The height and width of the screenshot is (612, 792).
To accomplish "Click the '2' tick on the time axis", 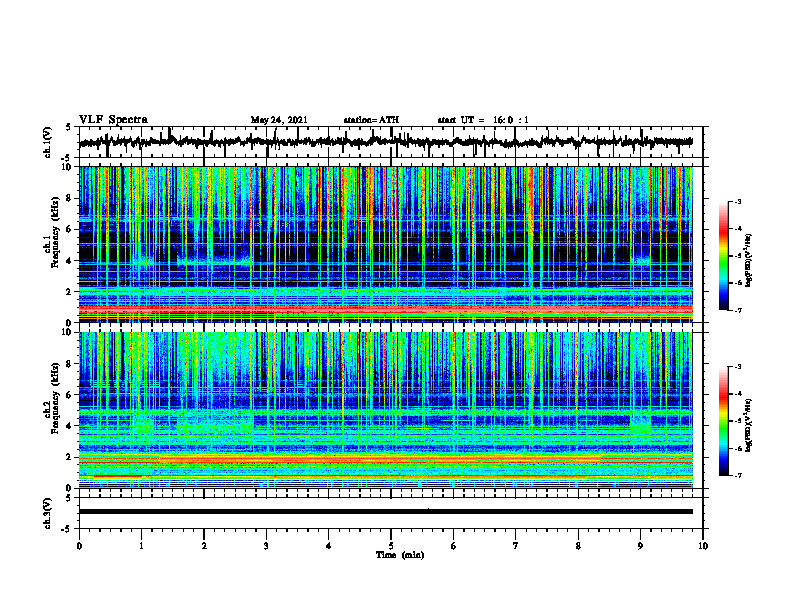I will (204, 546).
